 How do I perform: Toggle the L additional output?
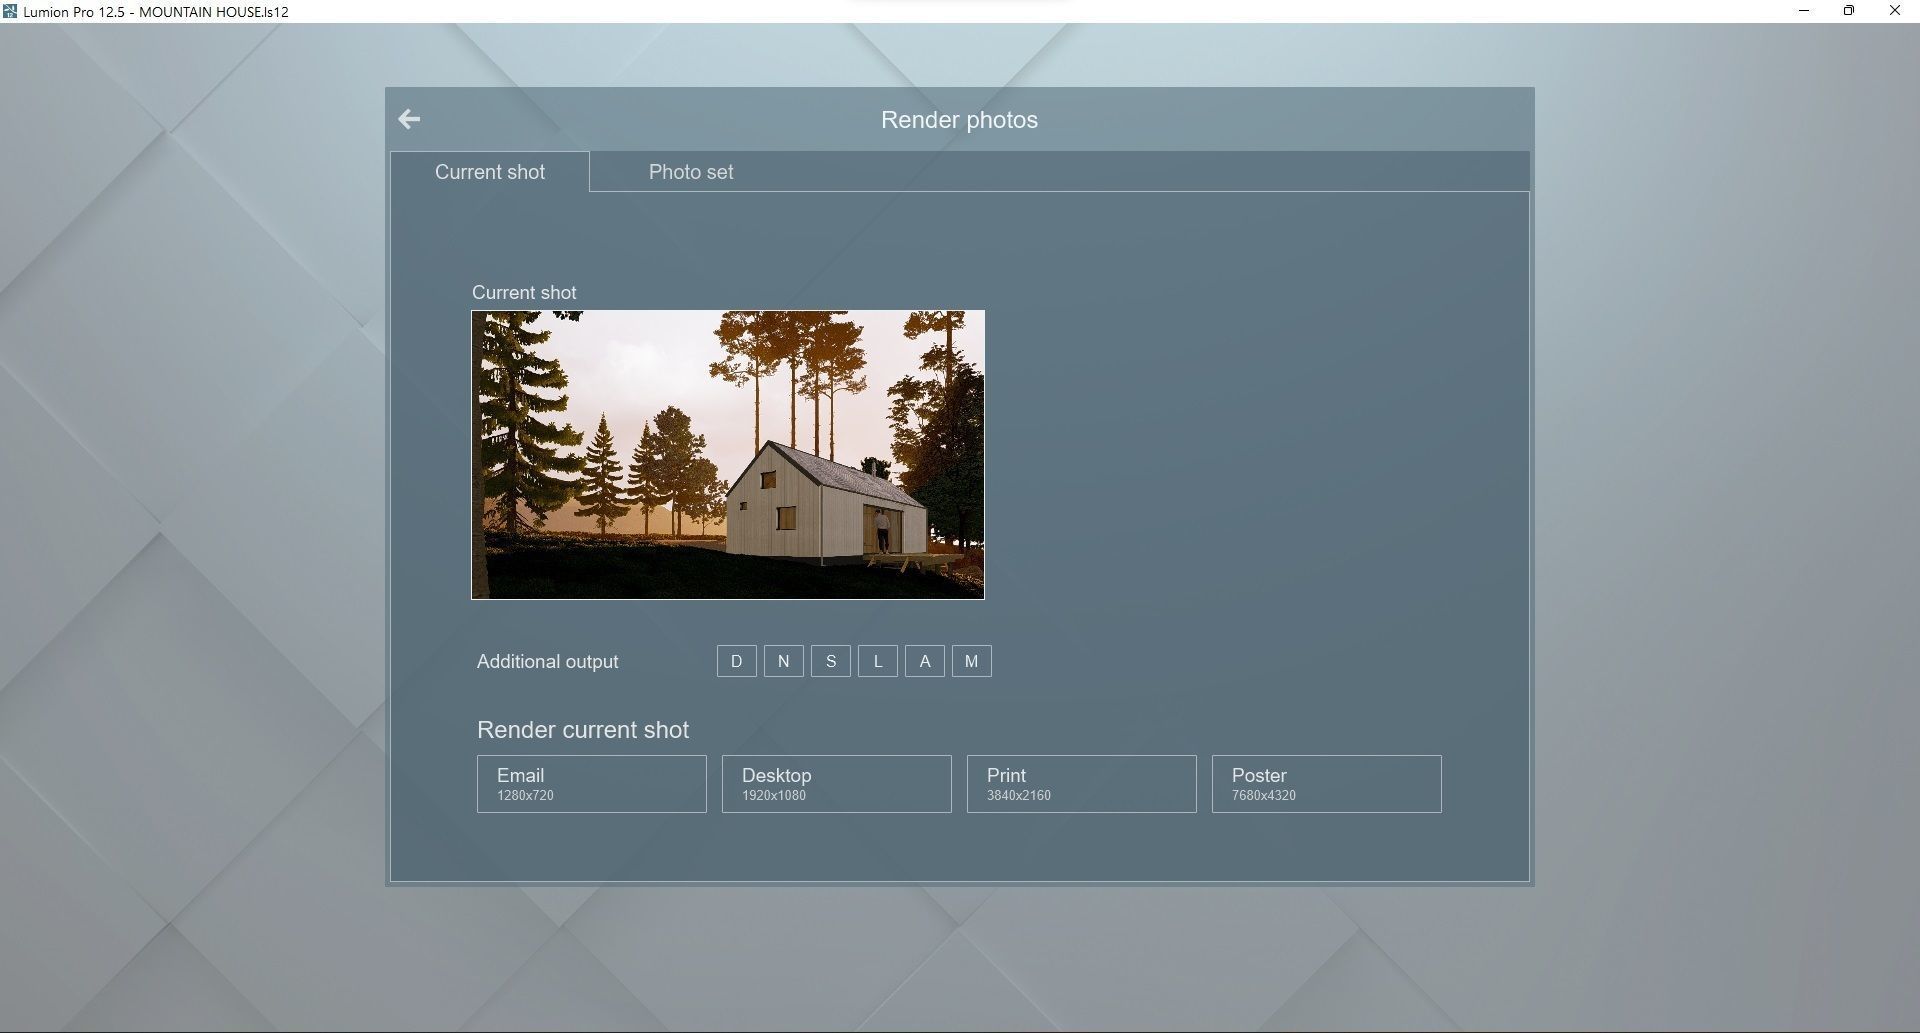coord(878,661)
